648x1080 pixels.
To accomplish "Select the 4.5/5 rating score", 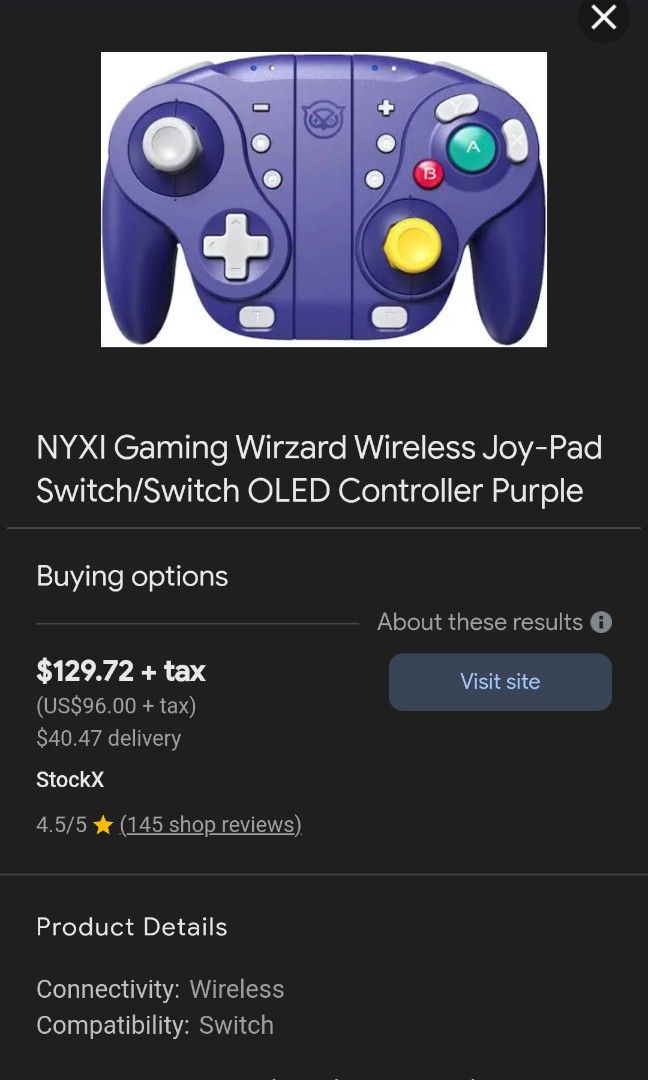I will [60, 824].
